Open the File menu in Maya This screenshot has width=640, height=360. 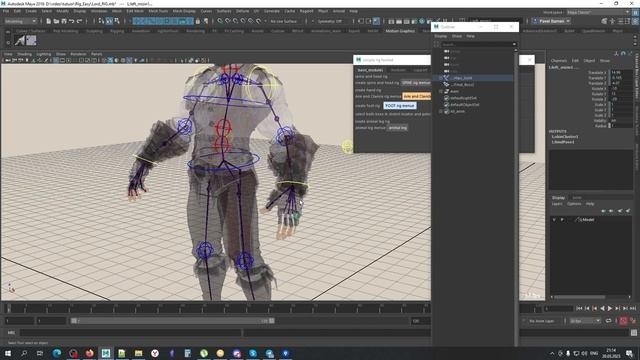6,11
